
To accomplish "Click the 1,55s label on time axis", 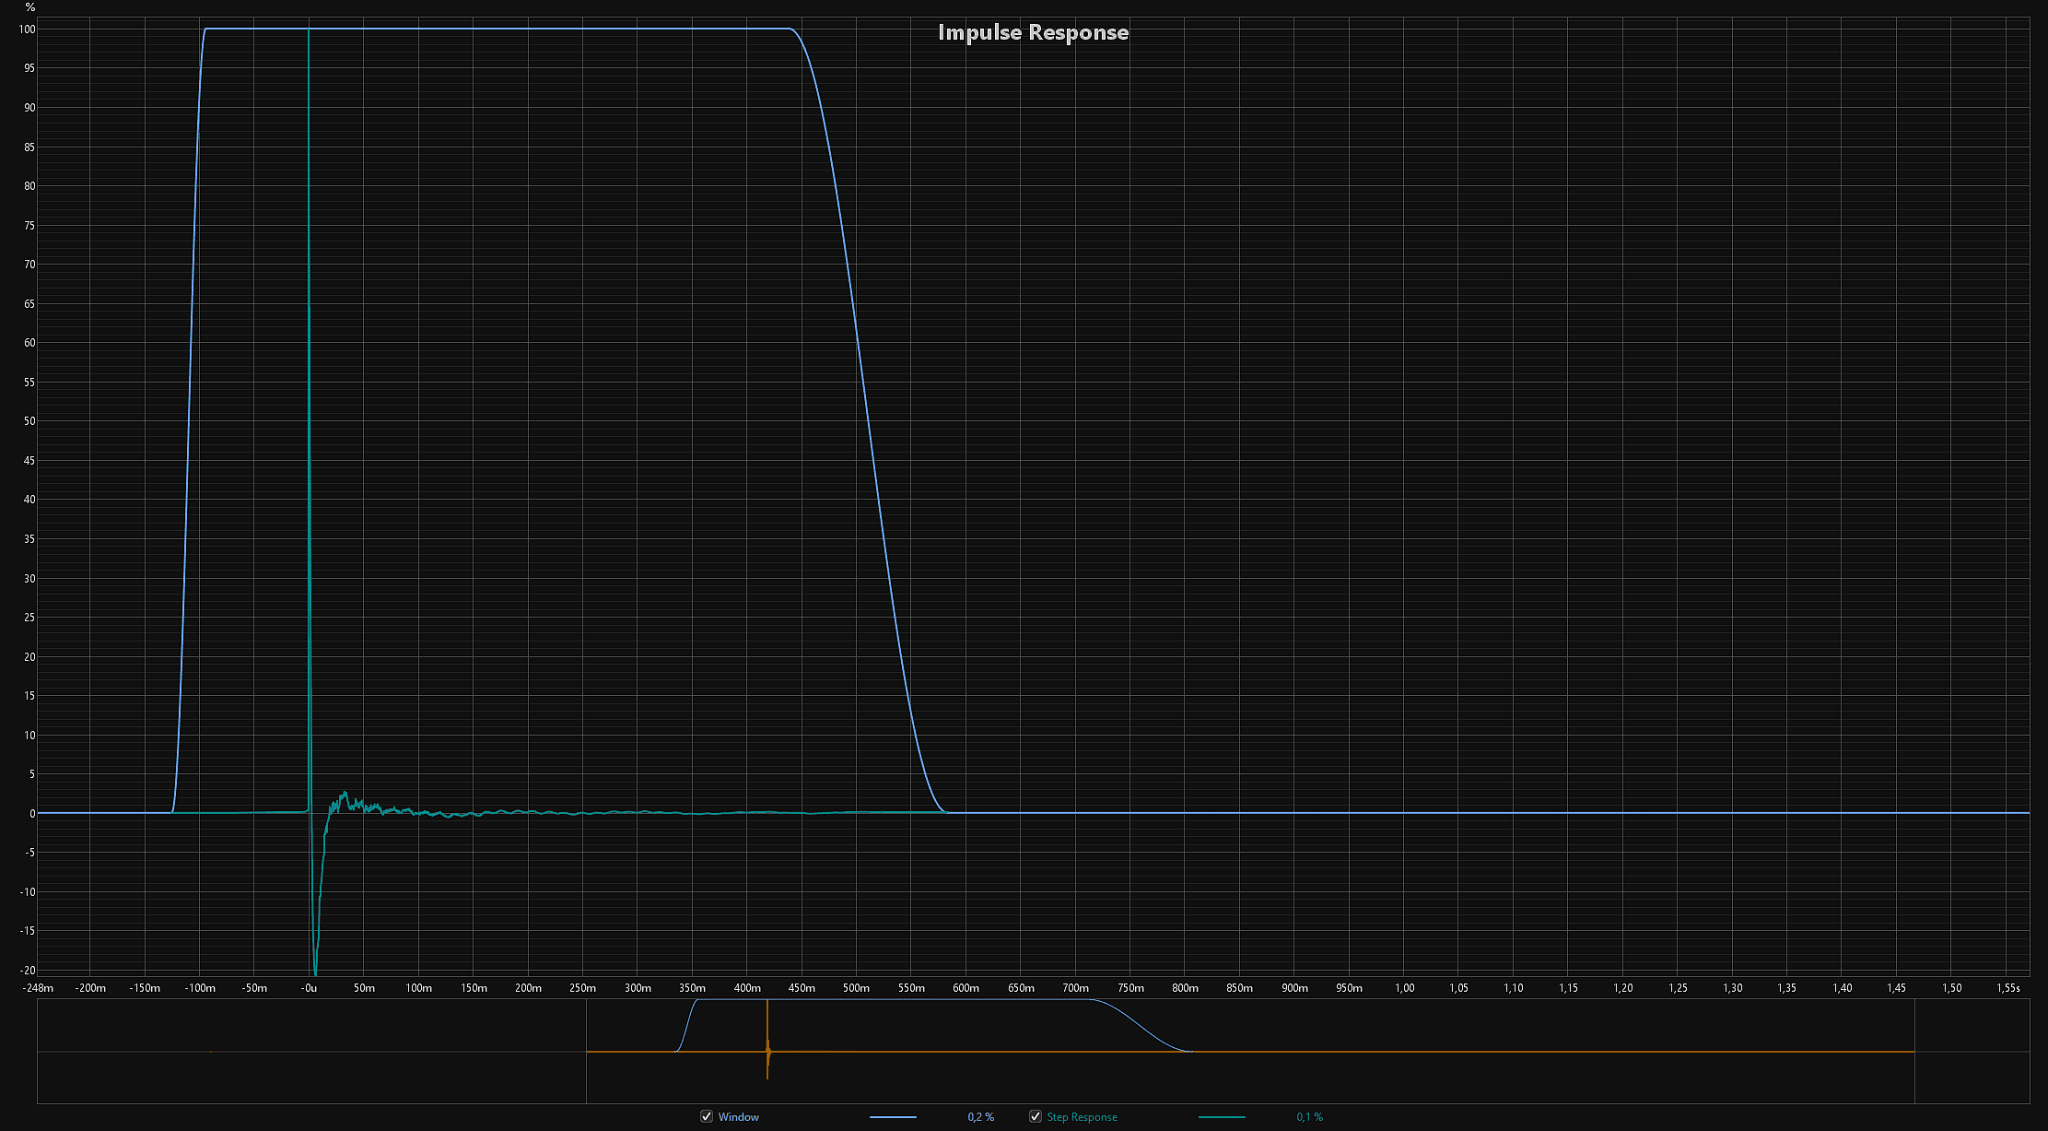I will [x=2008, y=988].
